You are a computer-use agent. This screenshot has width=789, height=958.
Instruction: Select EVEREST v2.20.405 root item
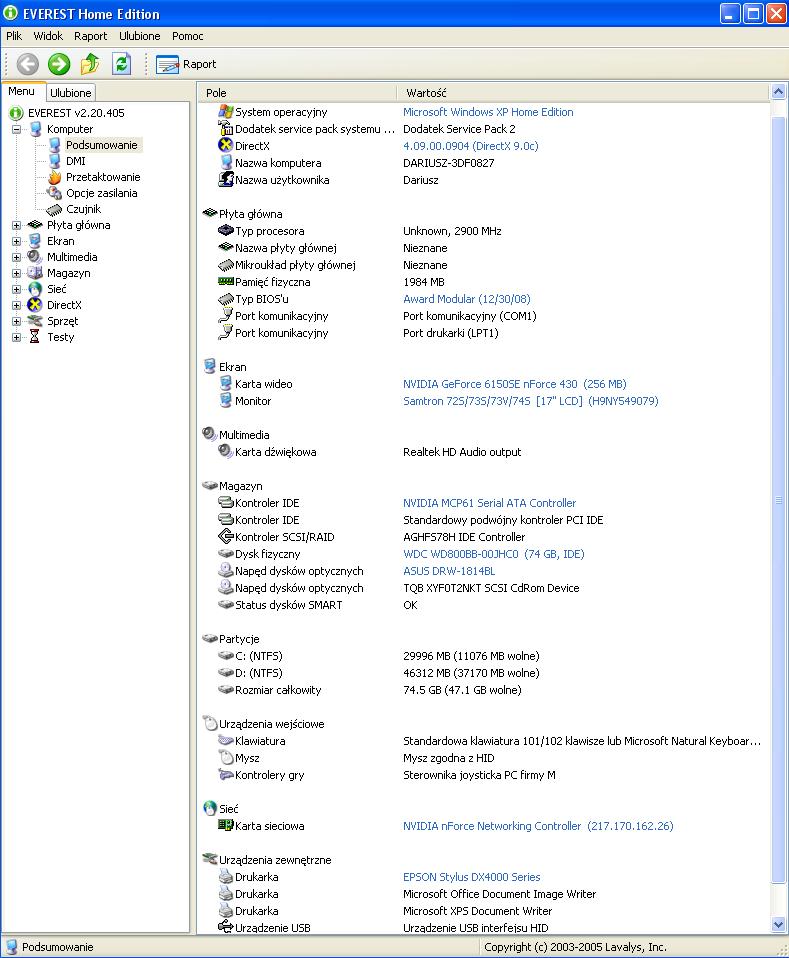(76, 113)
